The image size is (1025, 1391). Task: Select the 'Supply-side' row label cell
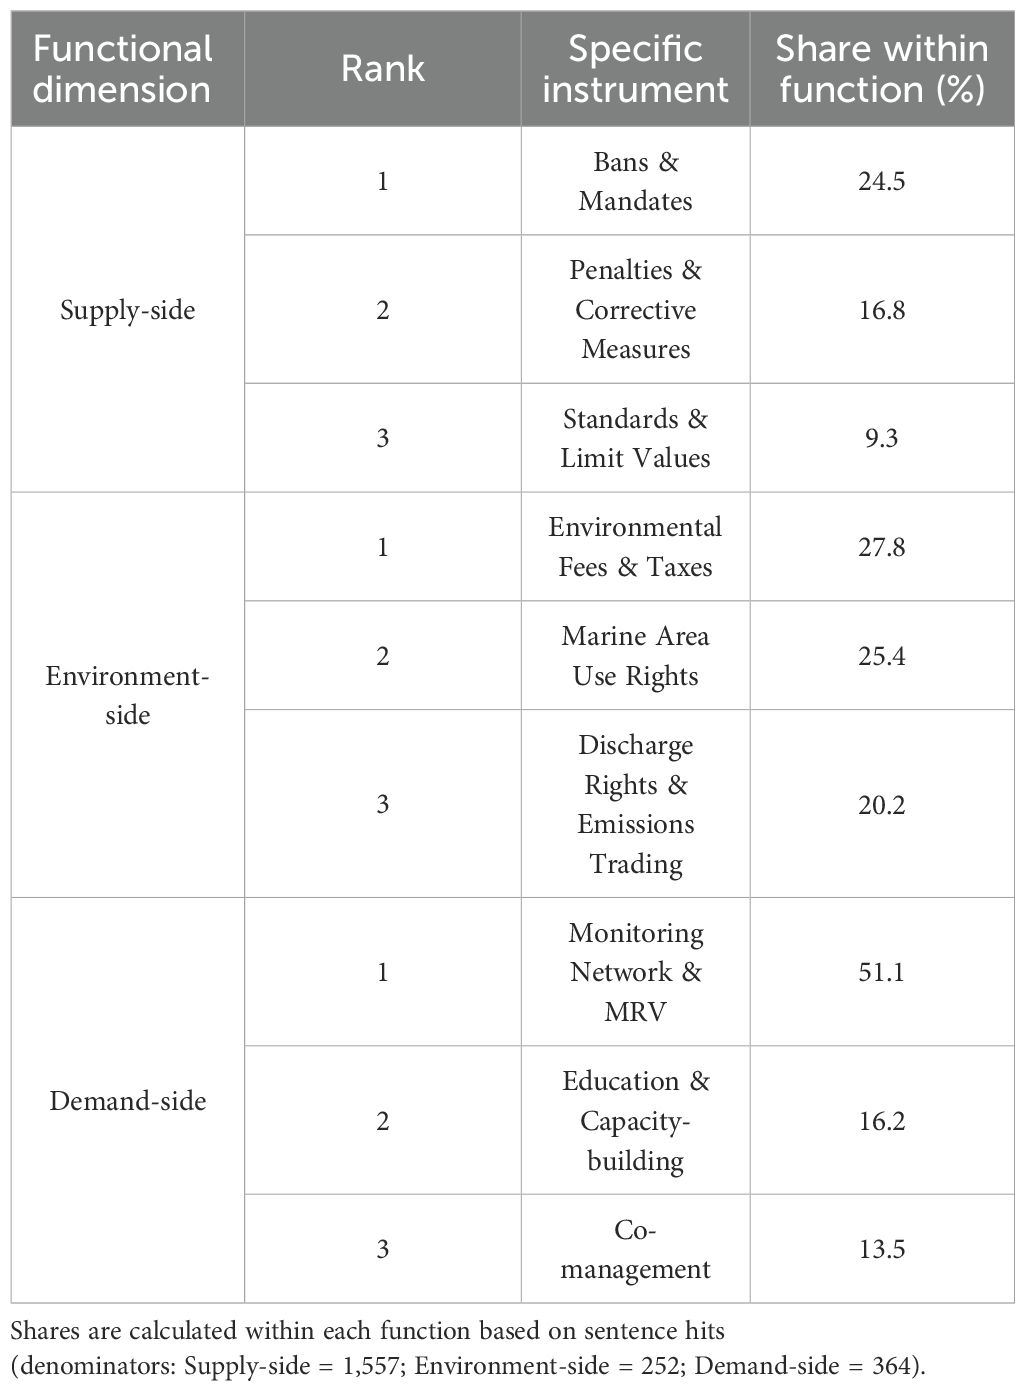coord(127,310)
